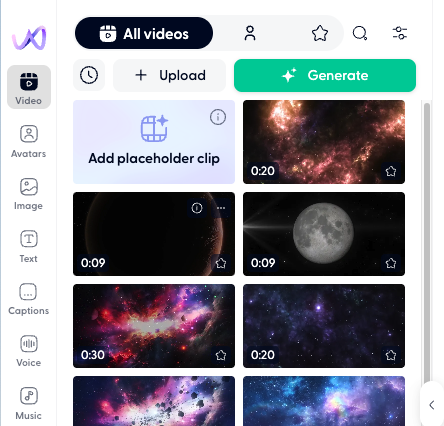The height and width of the screenshot is (426, 444).
Task: Click the app logo at top
Action: pyautogui.click(x=29, y=38)
